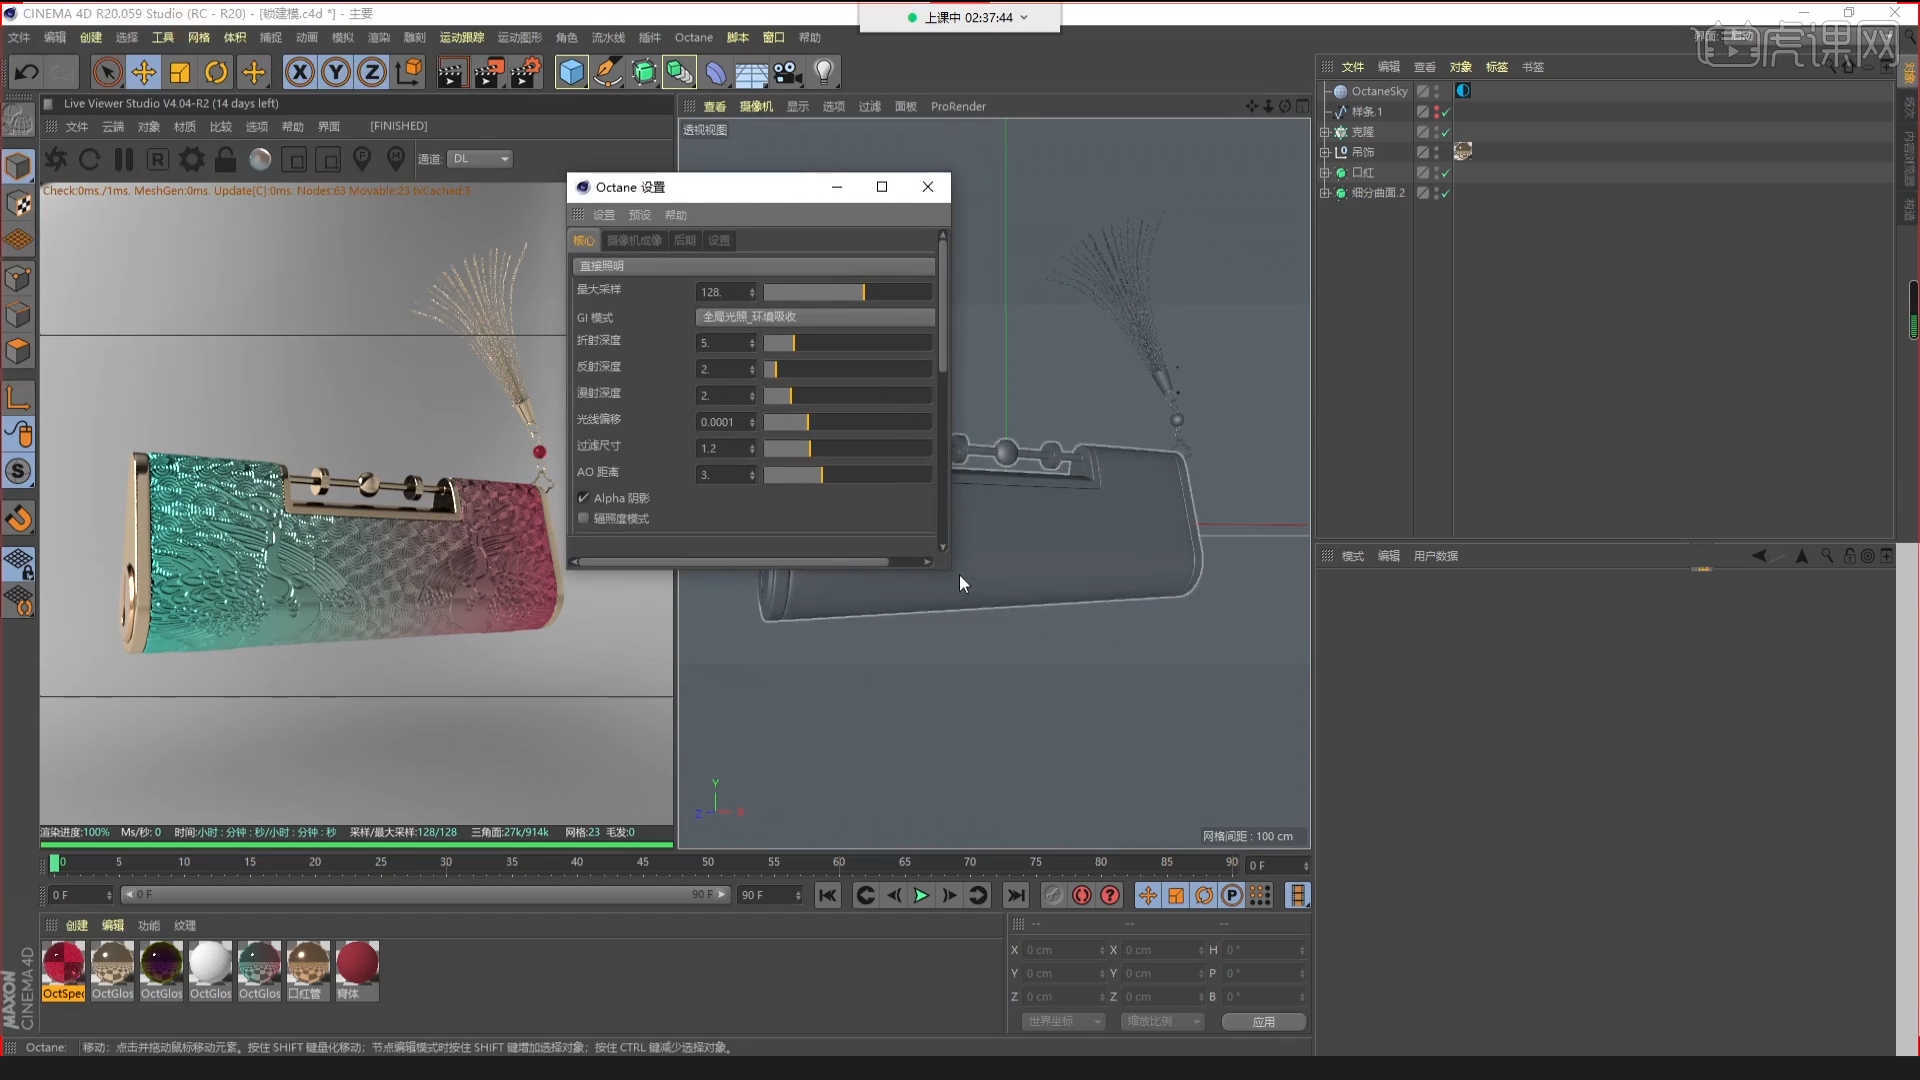Adjust the 最大采样 slider
Image resolution: width=1920 pixels, height=1080 pixels.
pyautogui.click(x=848, y=292)
